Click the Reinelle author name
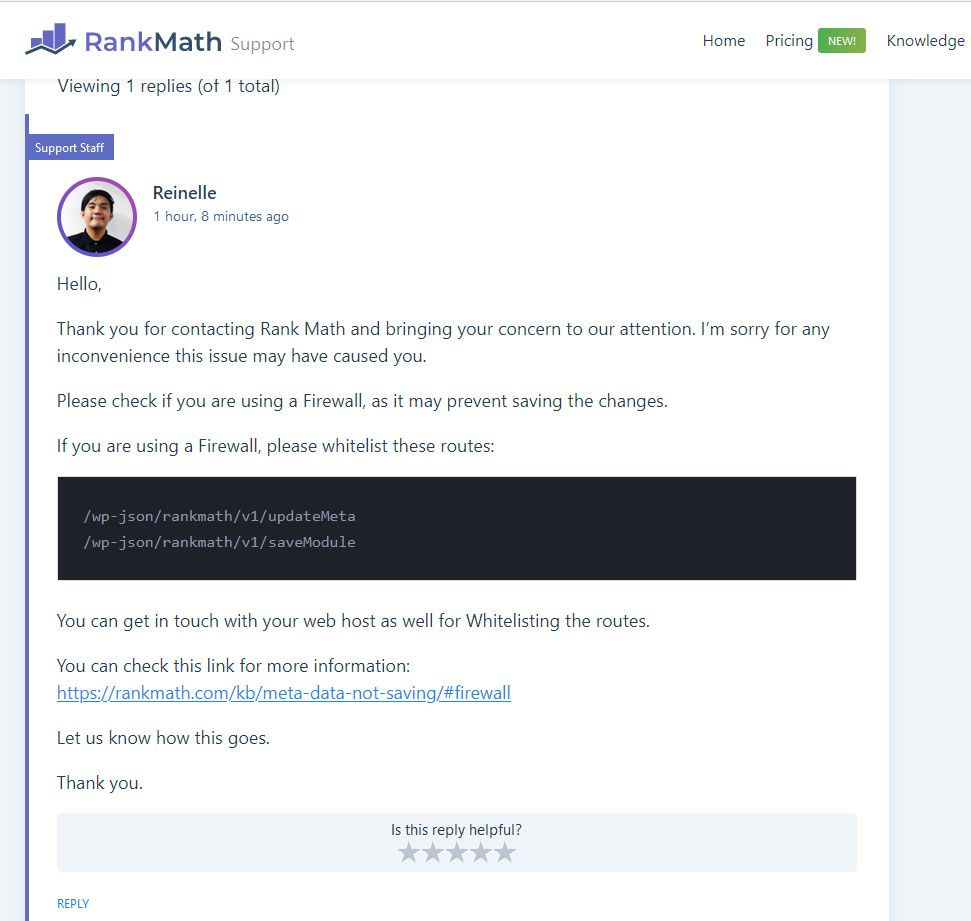971x921 pixels. (185, 193)
